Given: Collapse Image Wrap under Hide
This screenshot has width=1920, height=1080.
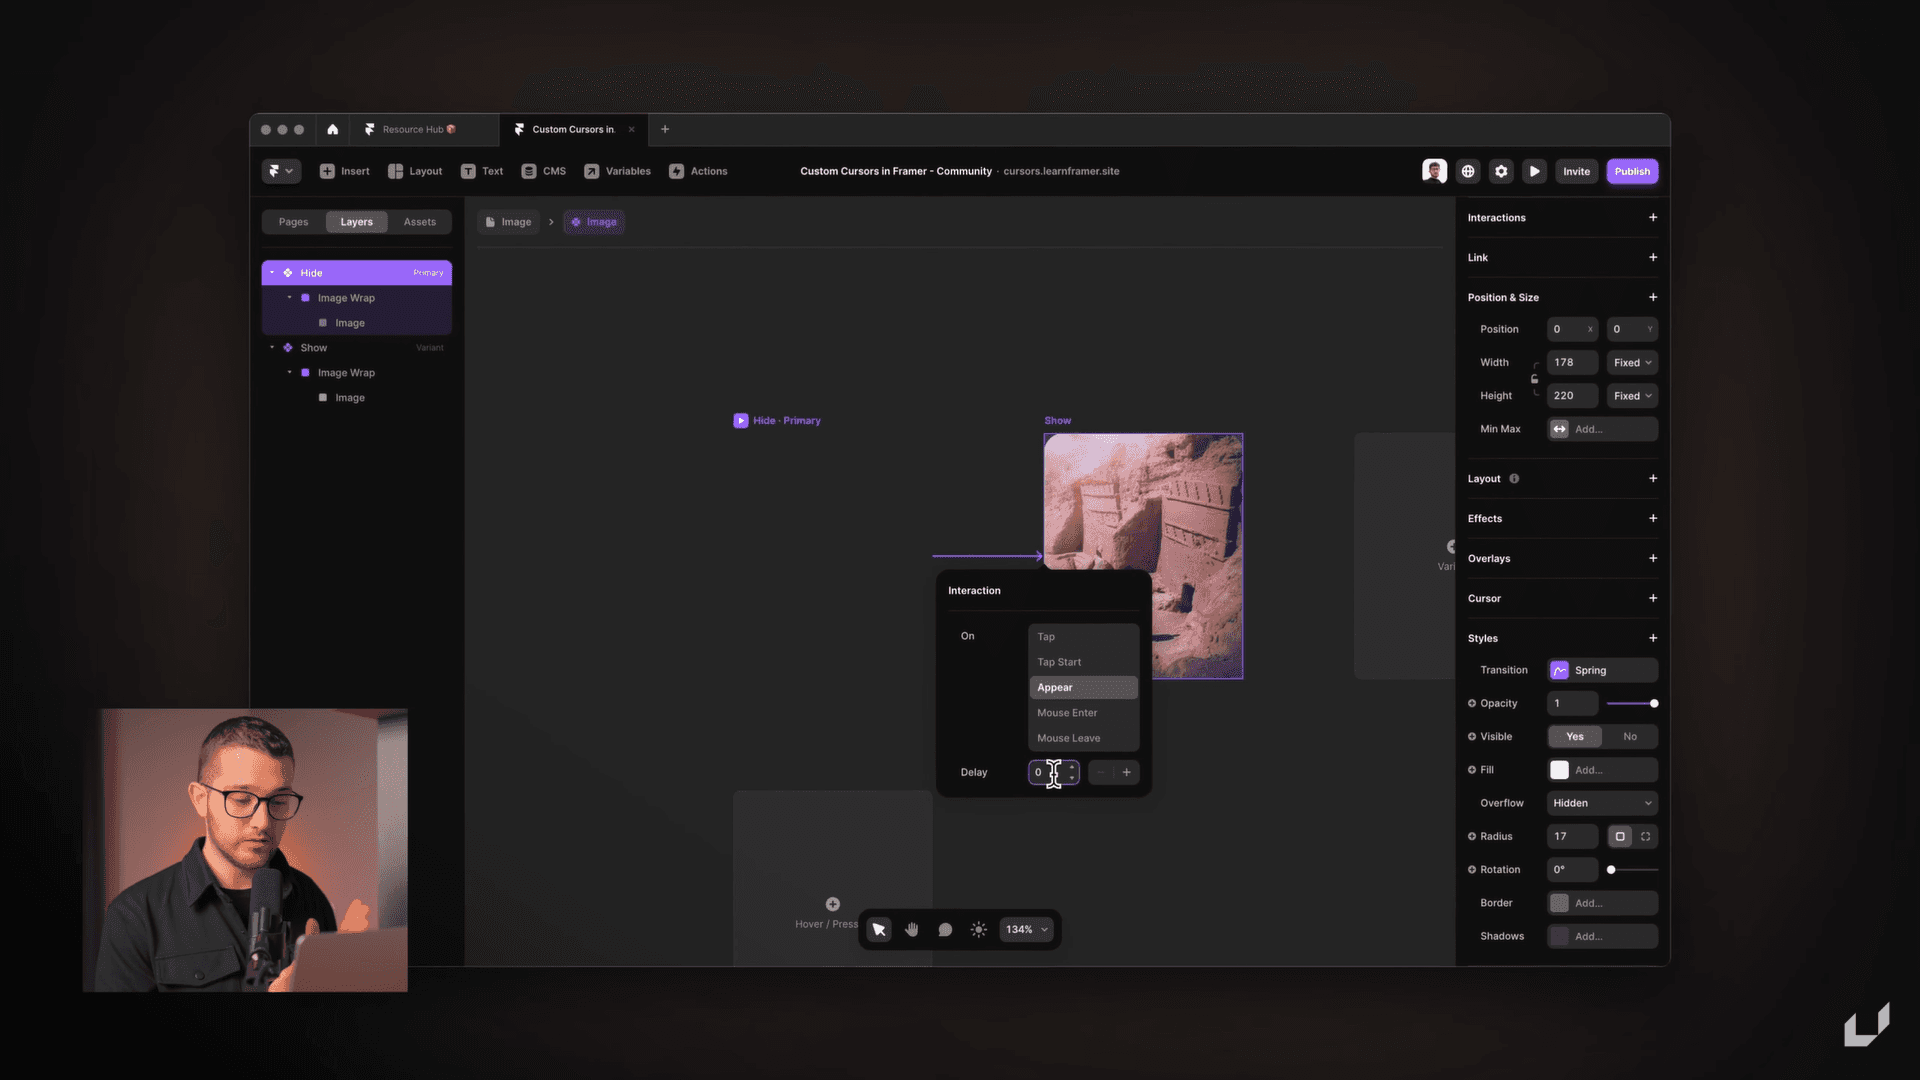Looking at the screenshot, I should pos(290,298).
